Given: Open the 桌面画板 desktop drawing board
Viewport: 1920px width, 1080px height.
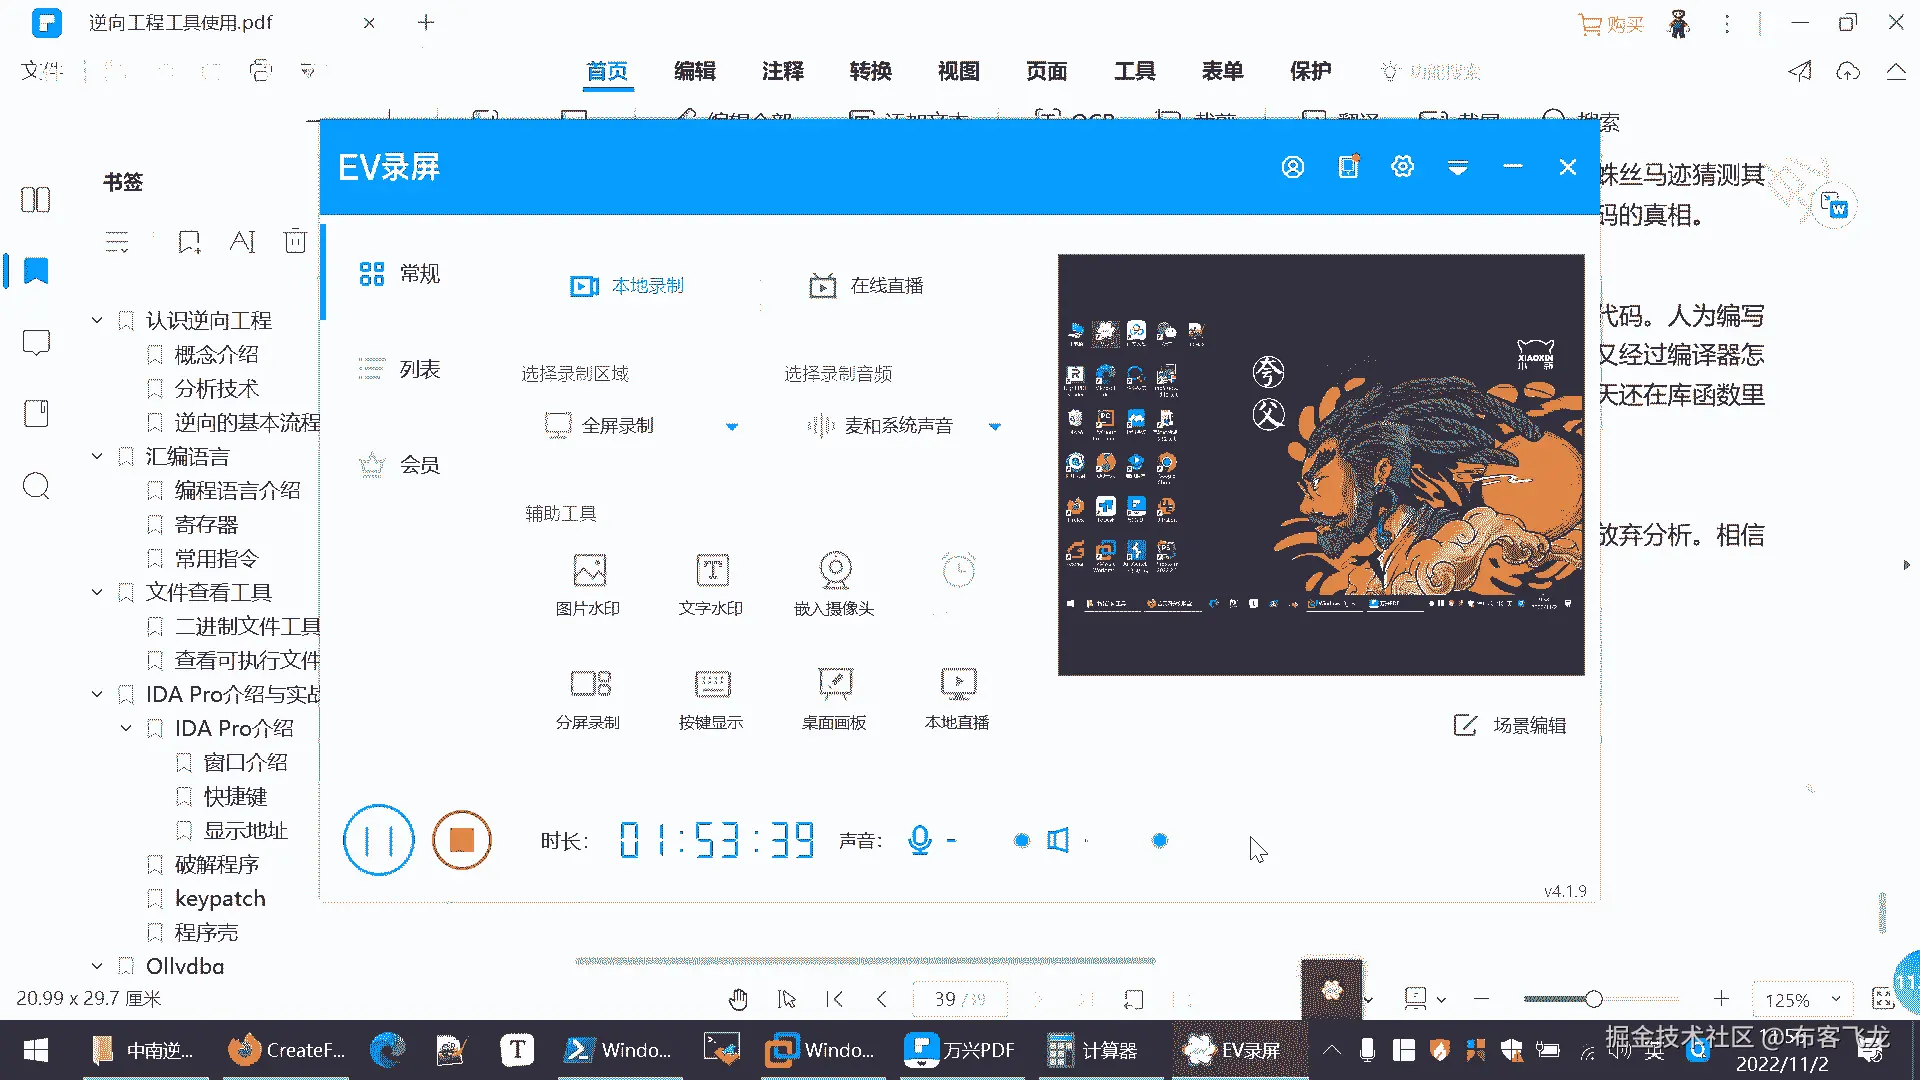Looking at the screenshot, I should 835,684.
